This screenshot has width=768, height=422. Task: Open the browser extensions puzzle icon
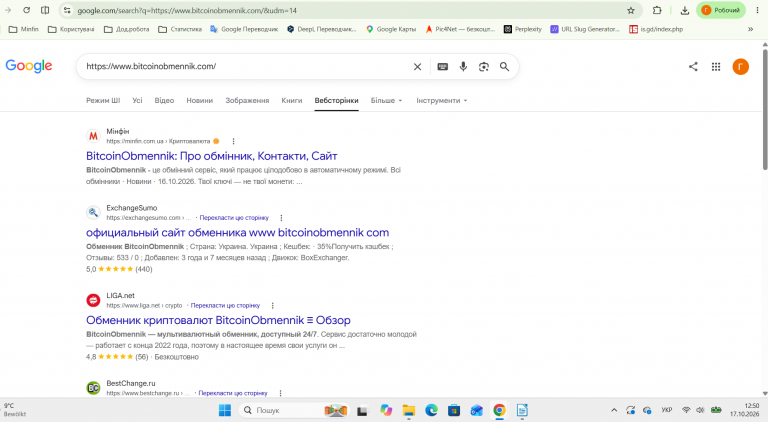657,10
